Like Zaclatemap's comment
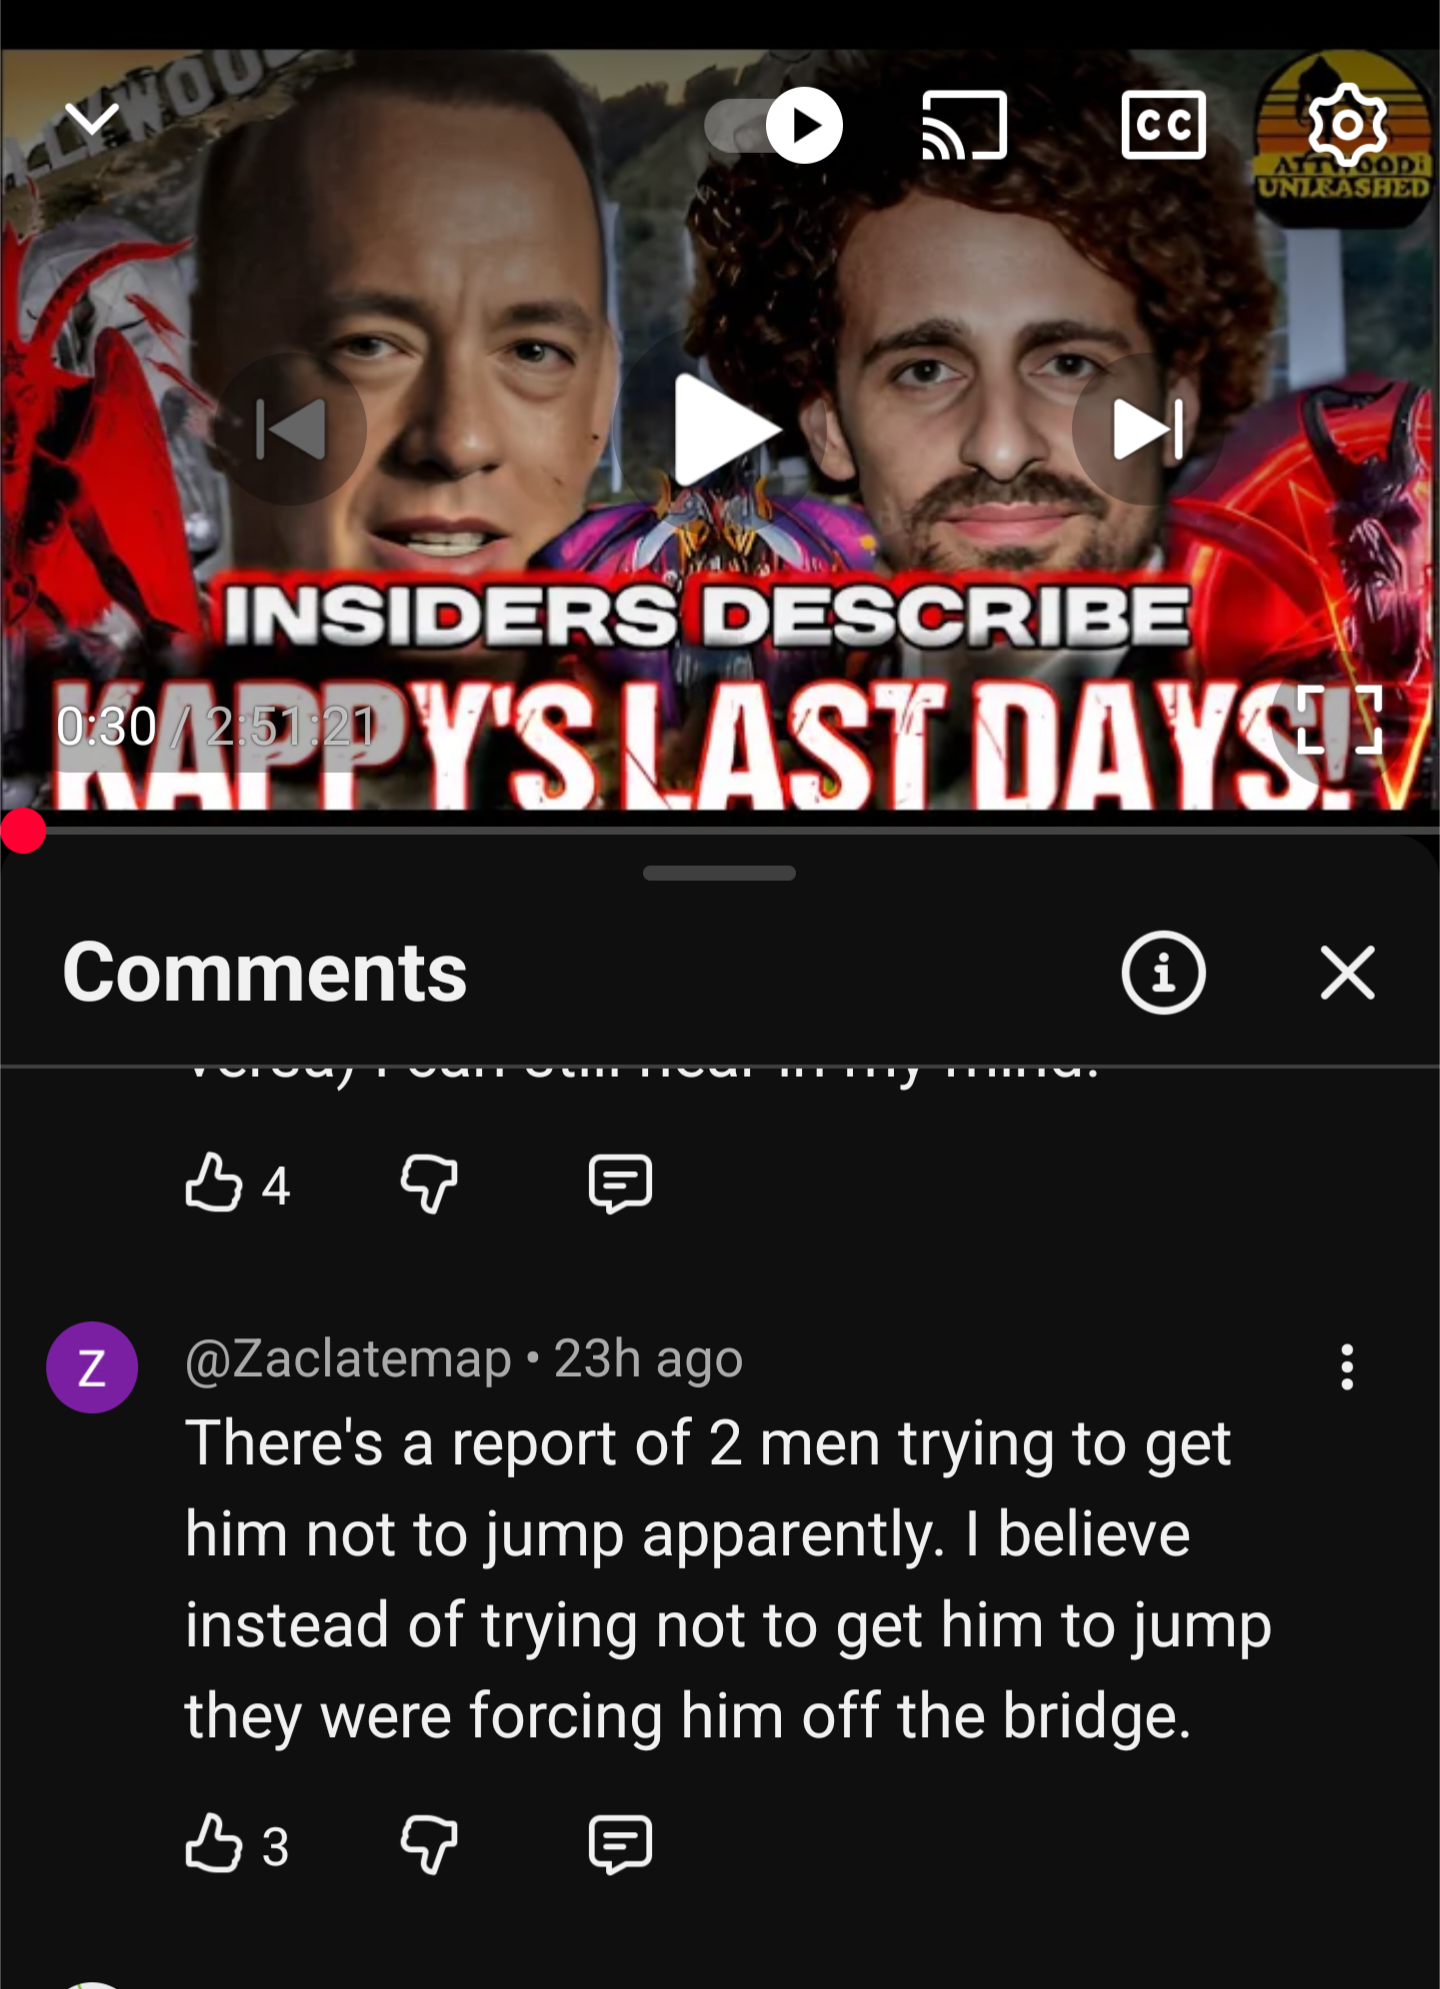 pyautogui.click(x=214, y=1844)
